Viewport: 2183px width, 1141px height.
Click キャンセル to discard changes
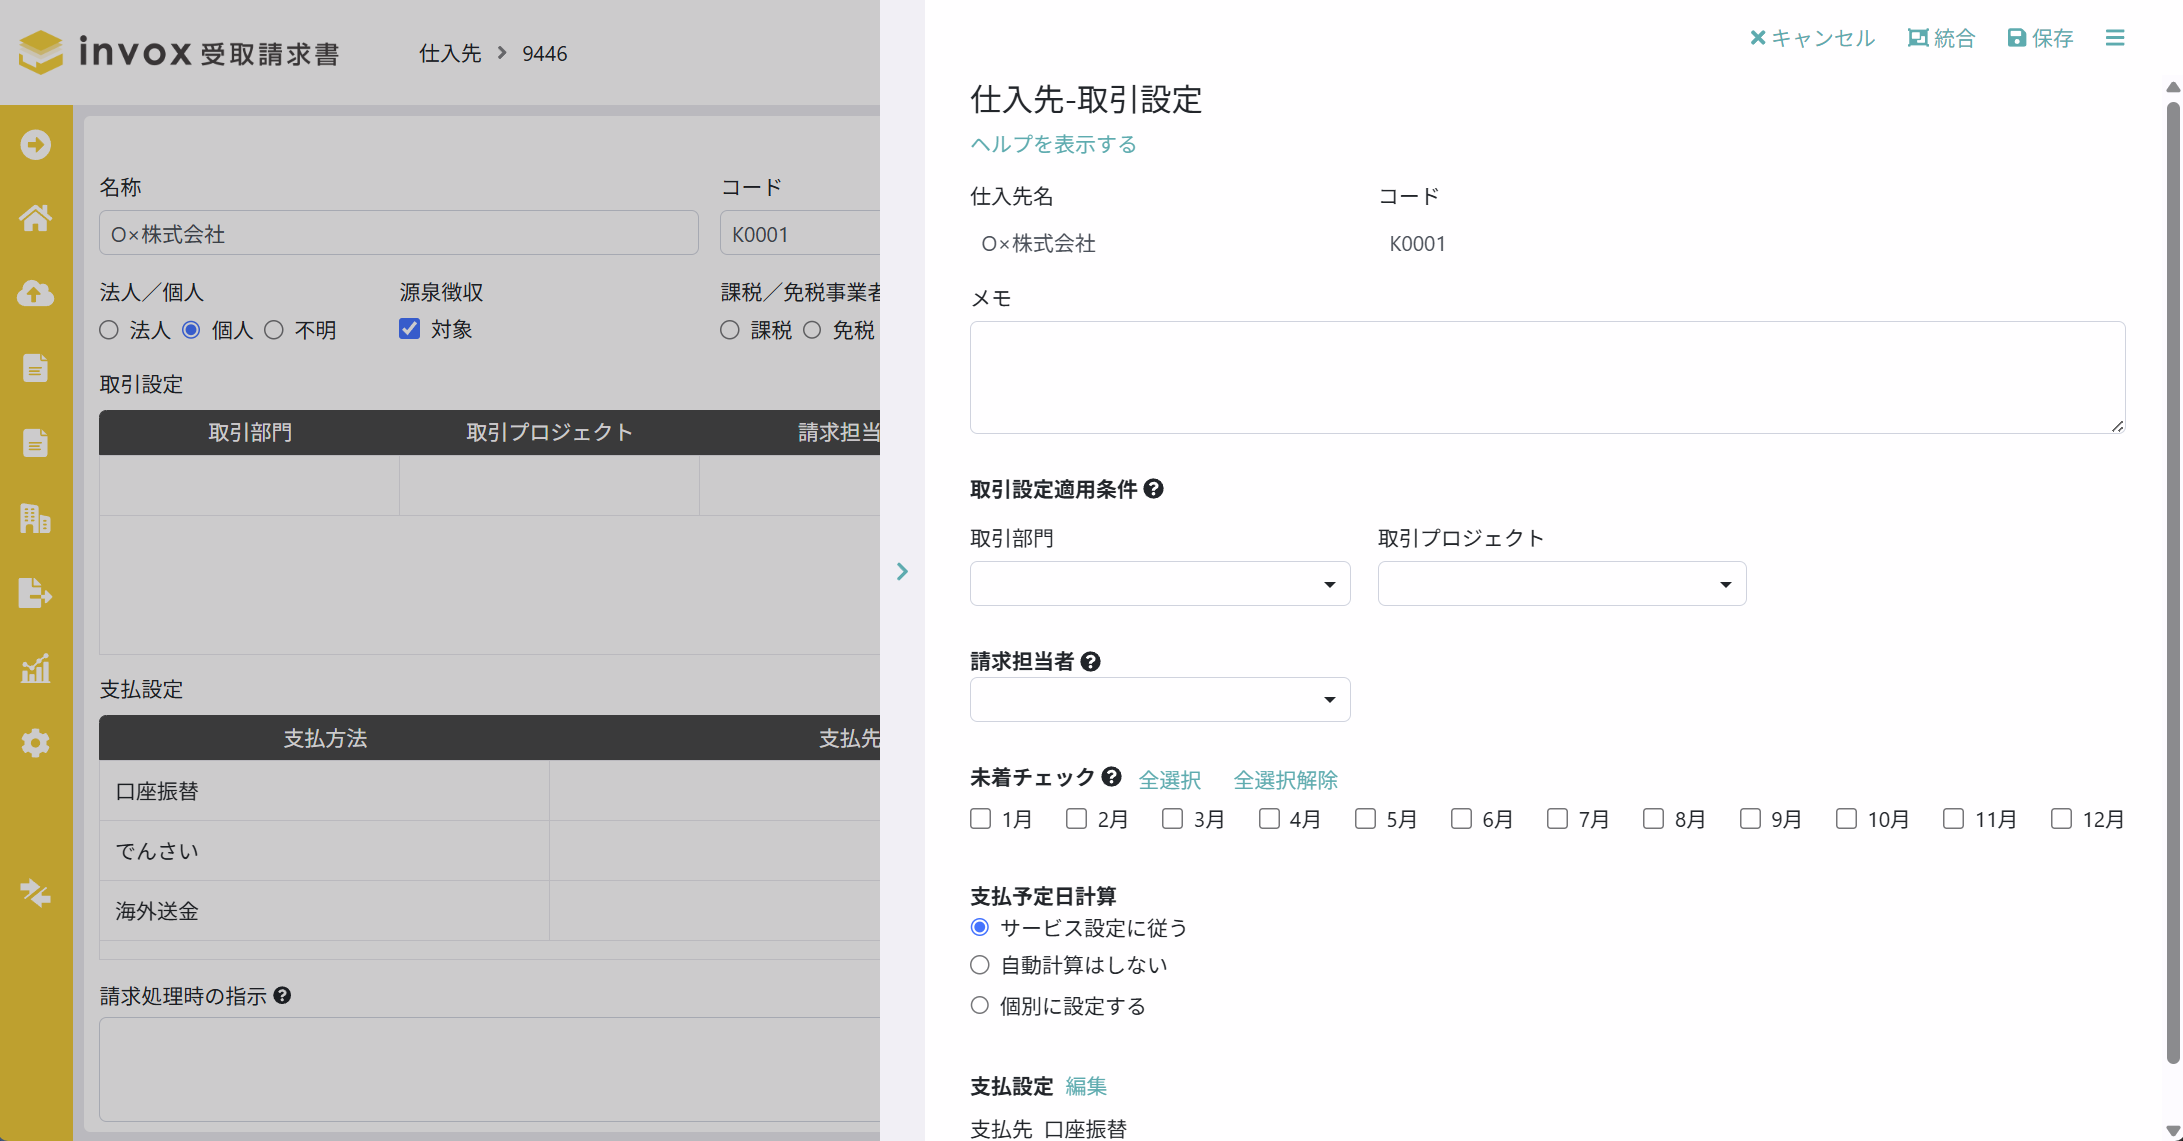pyautogui.click(x=1812, y=38)
